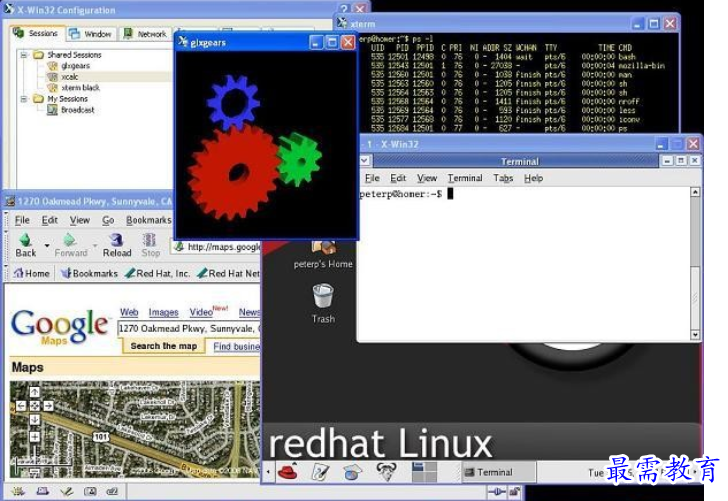
Task: Click the workspace switcher on Red Hat panel
Action: (424, 472)
